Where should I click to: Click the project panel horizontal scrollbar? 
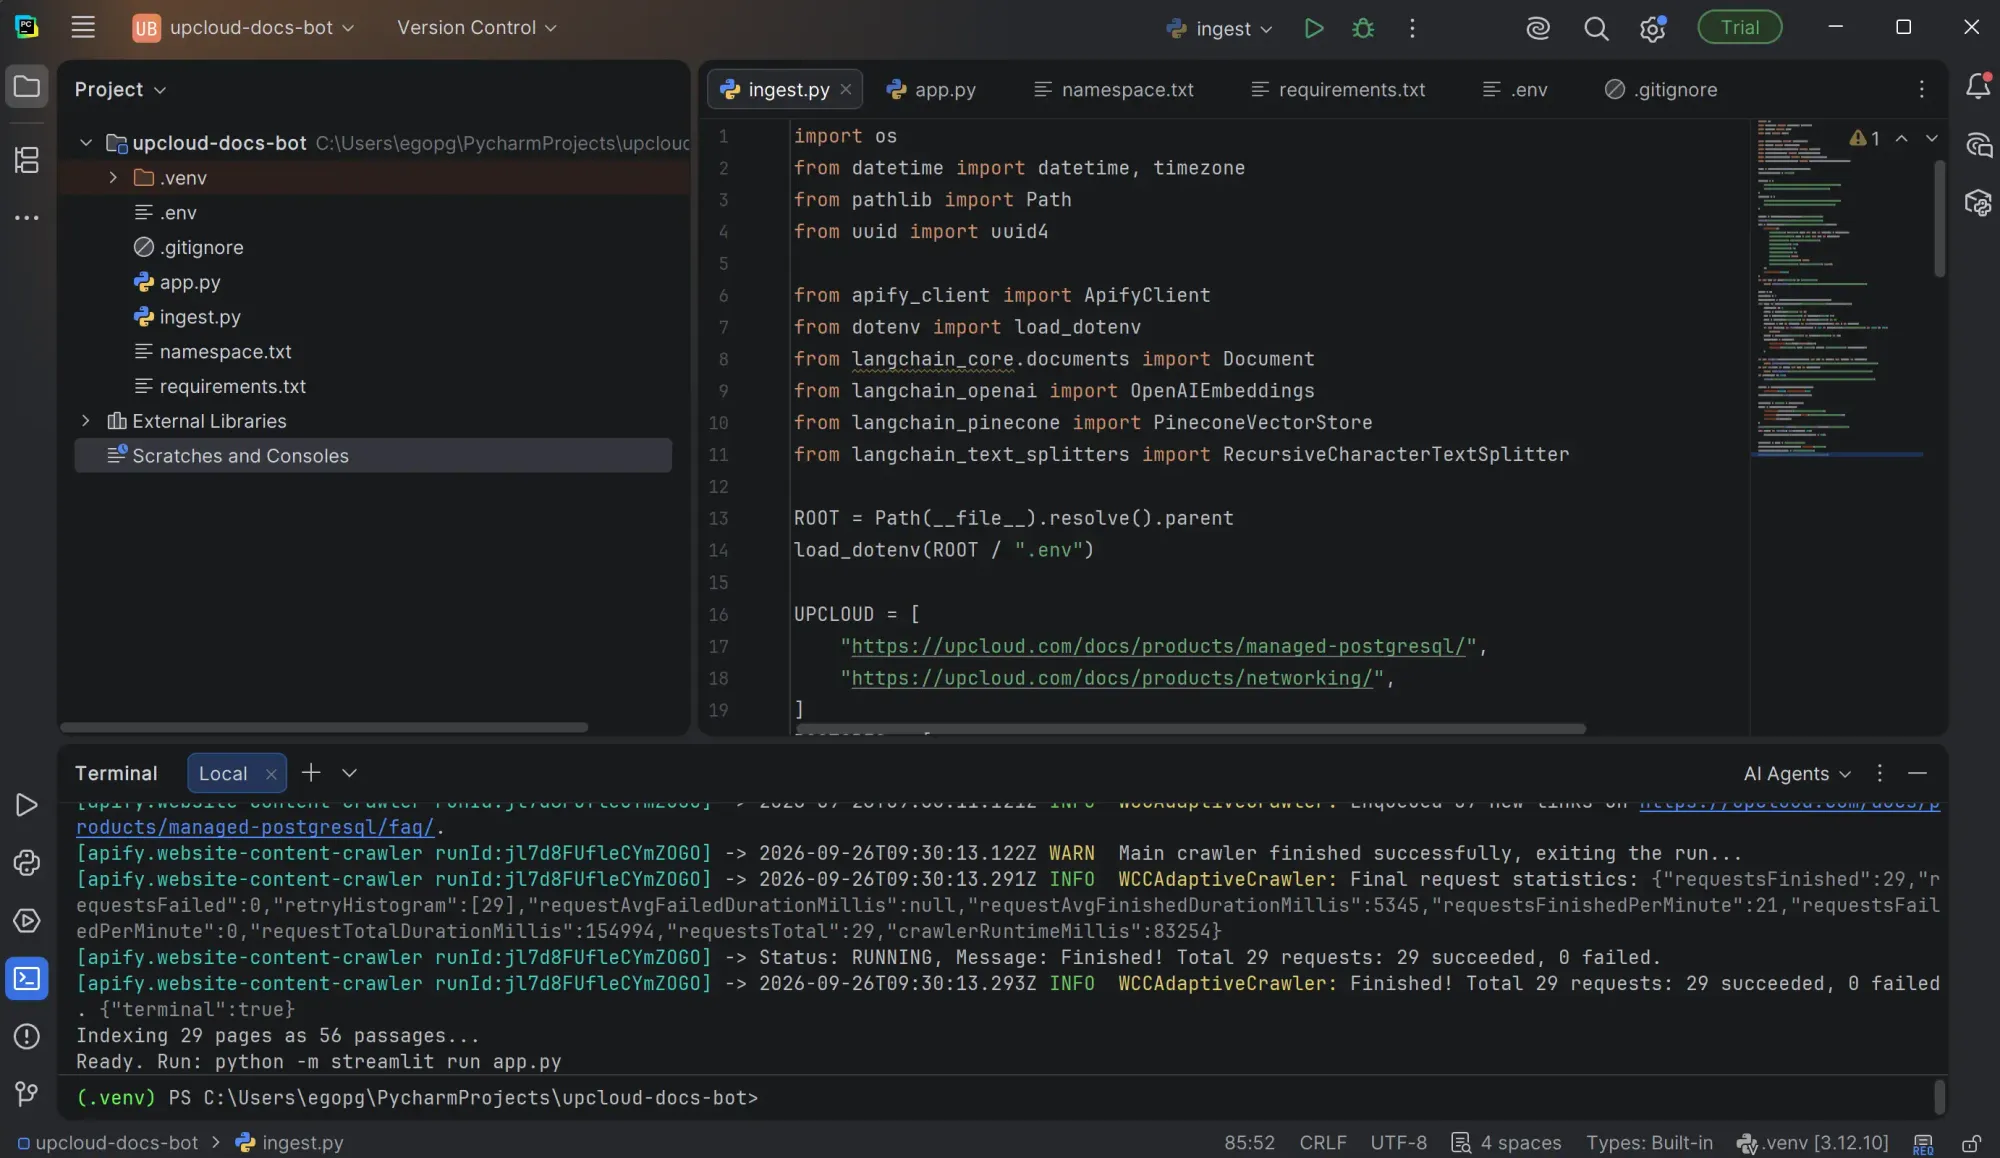[x=324, y=727]
